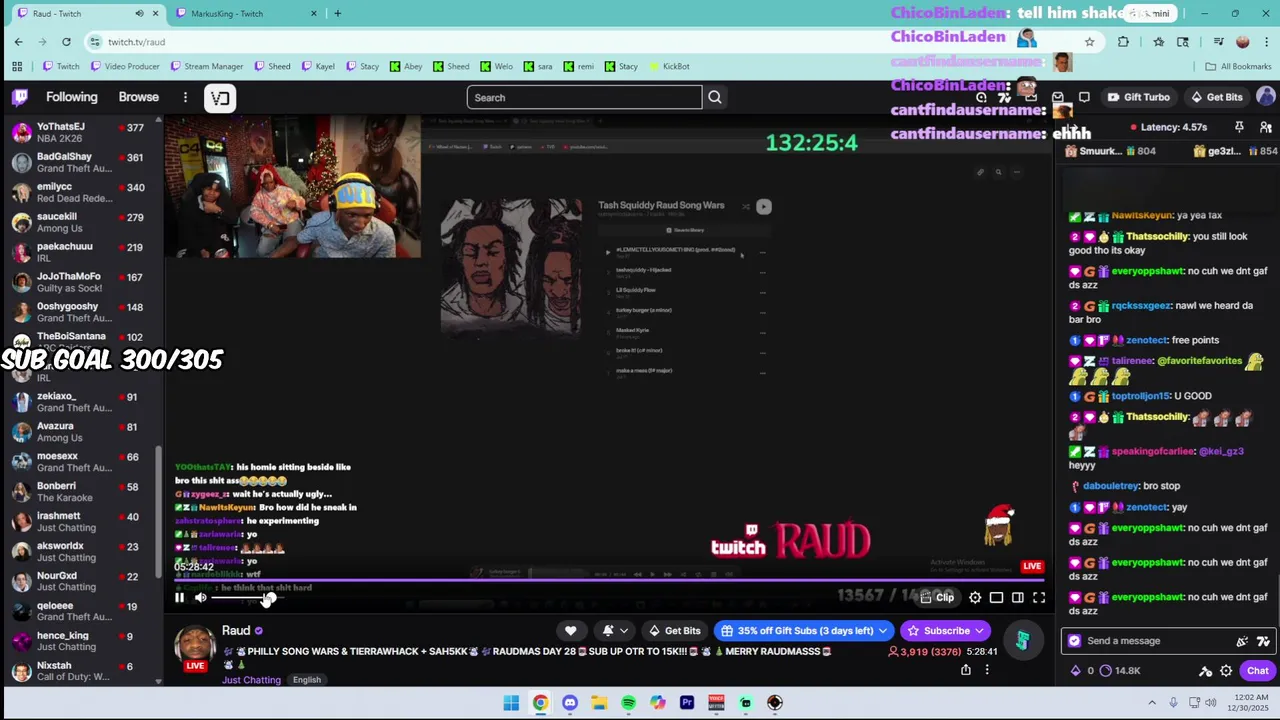Open the chat identity badge icon

[1074, 641]
